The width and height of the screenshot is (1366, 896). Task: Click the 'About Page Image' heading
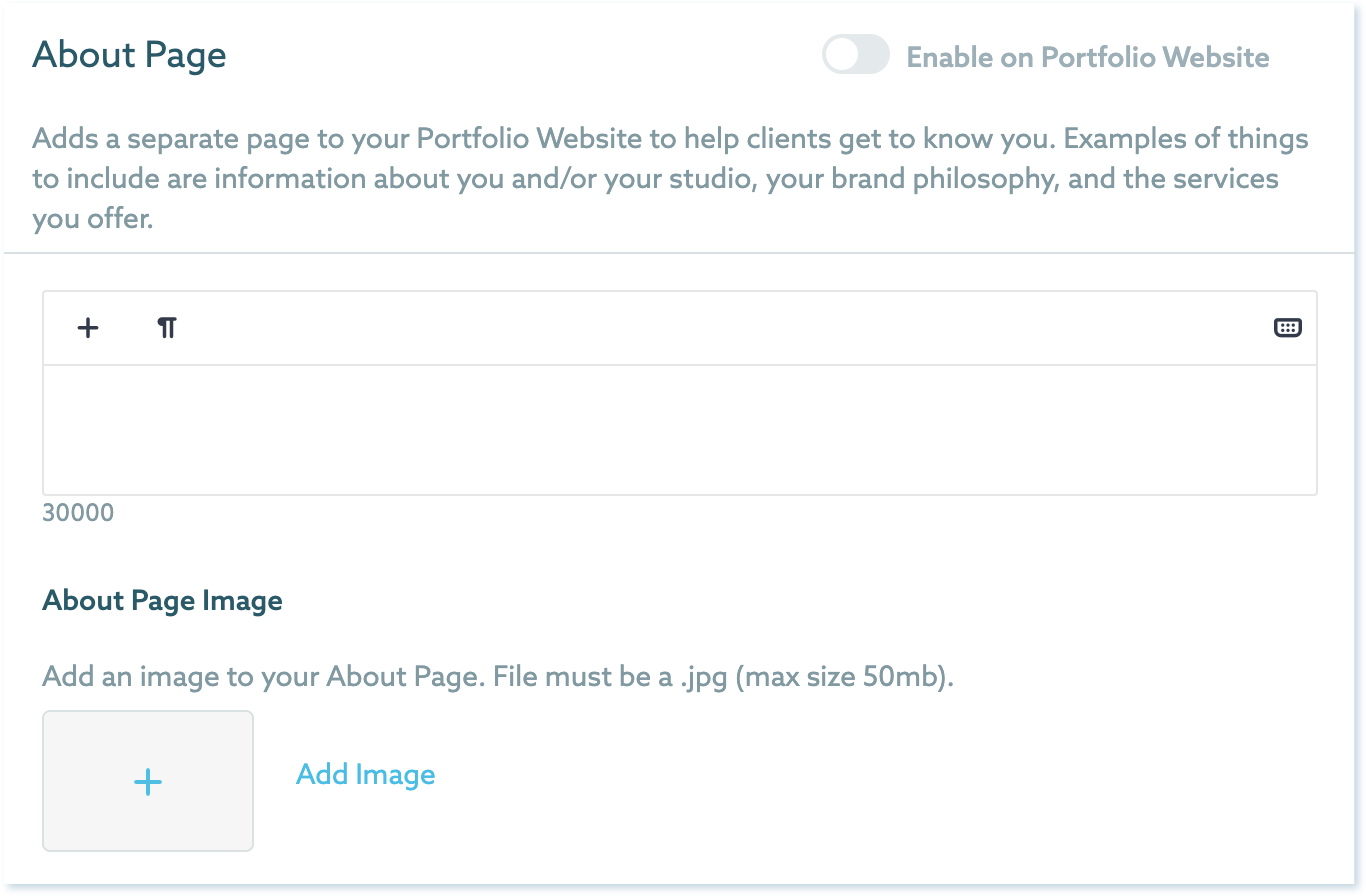click(x=162, y=601)
